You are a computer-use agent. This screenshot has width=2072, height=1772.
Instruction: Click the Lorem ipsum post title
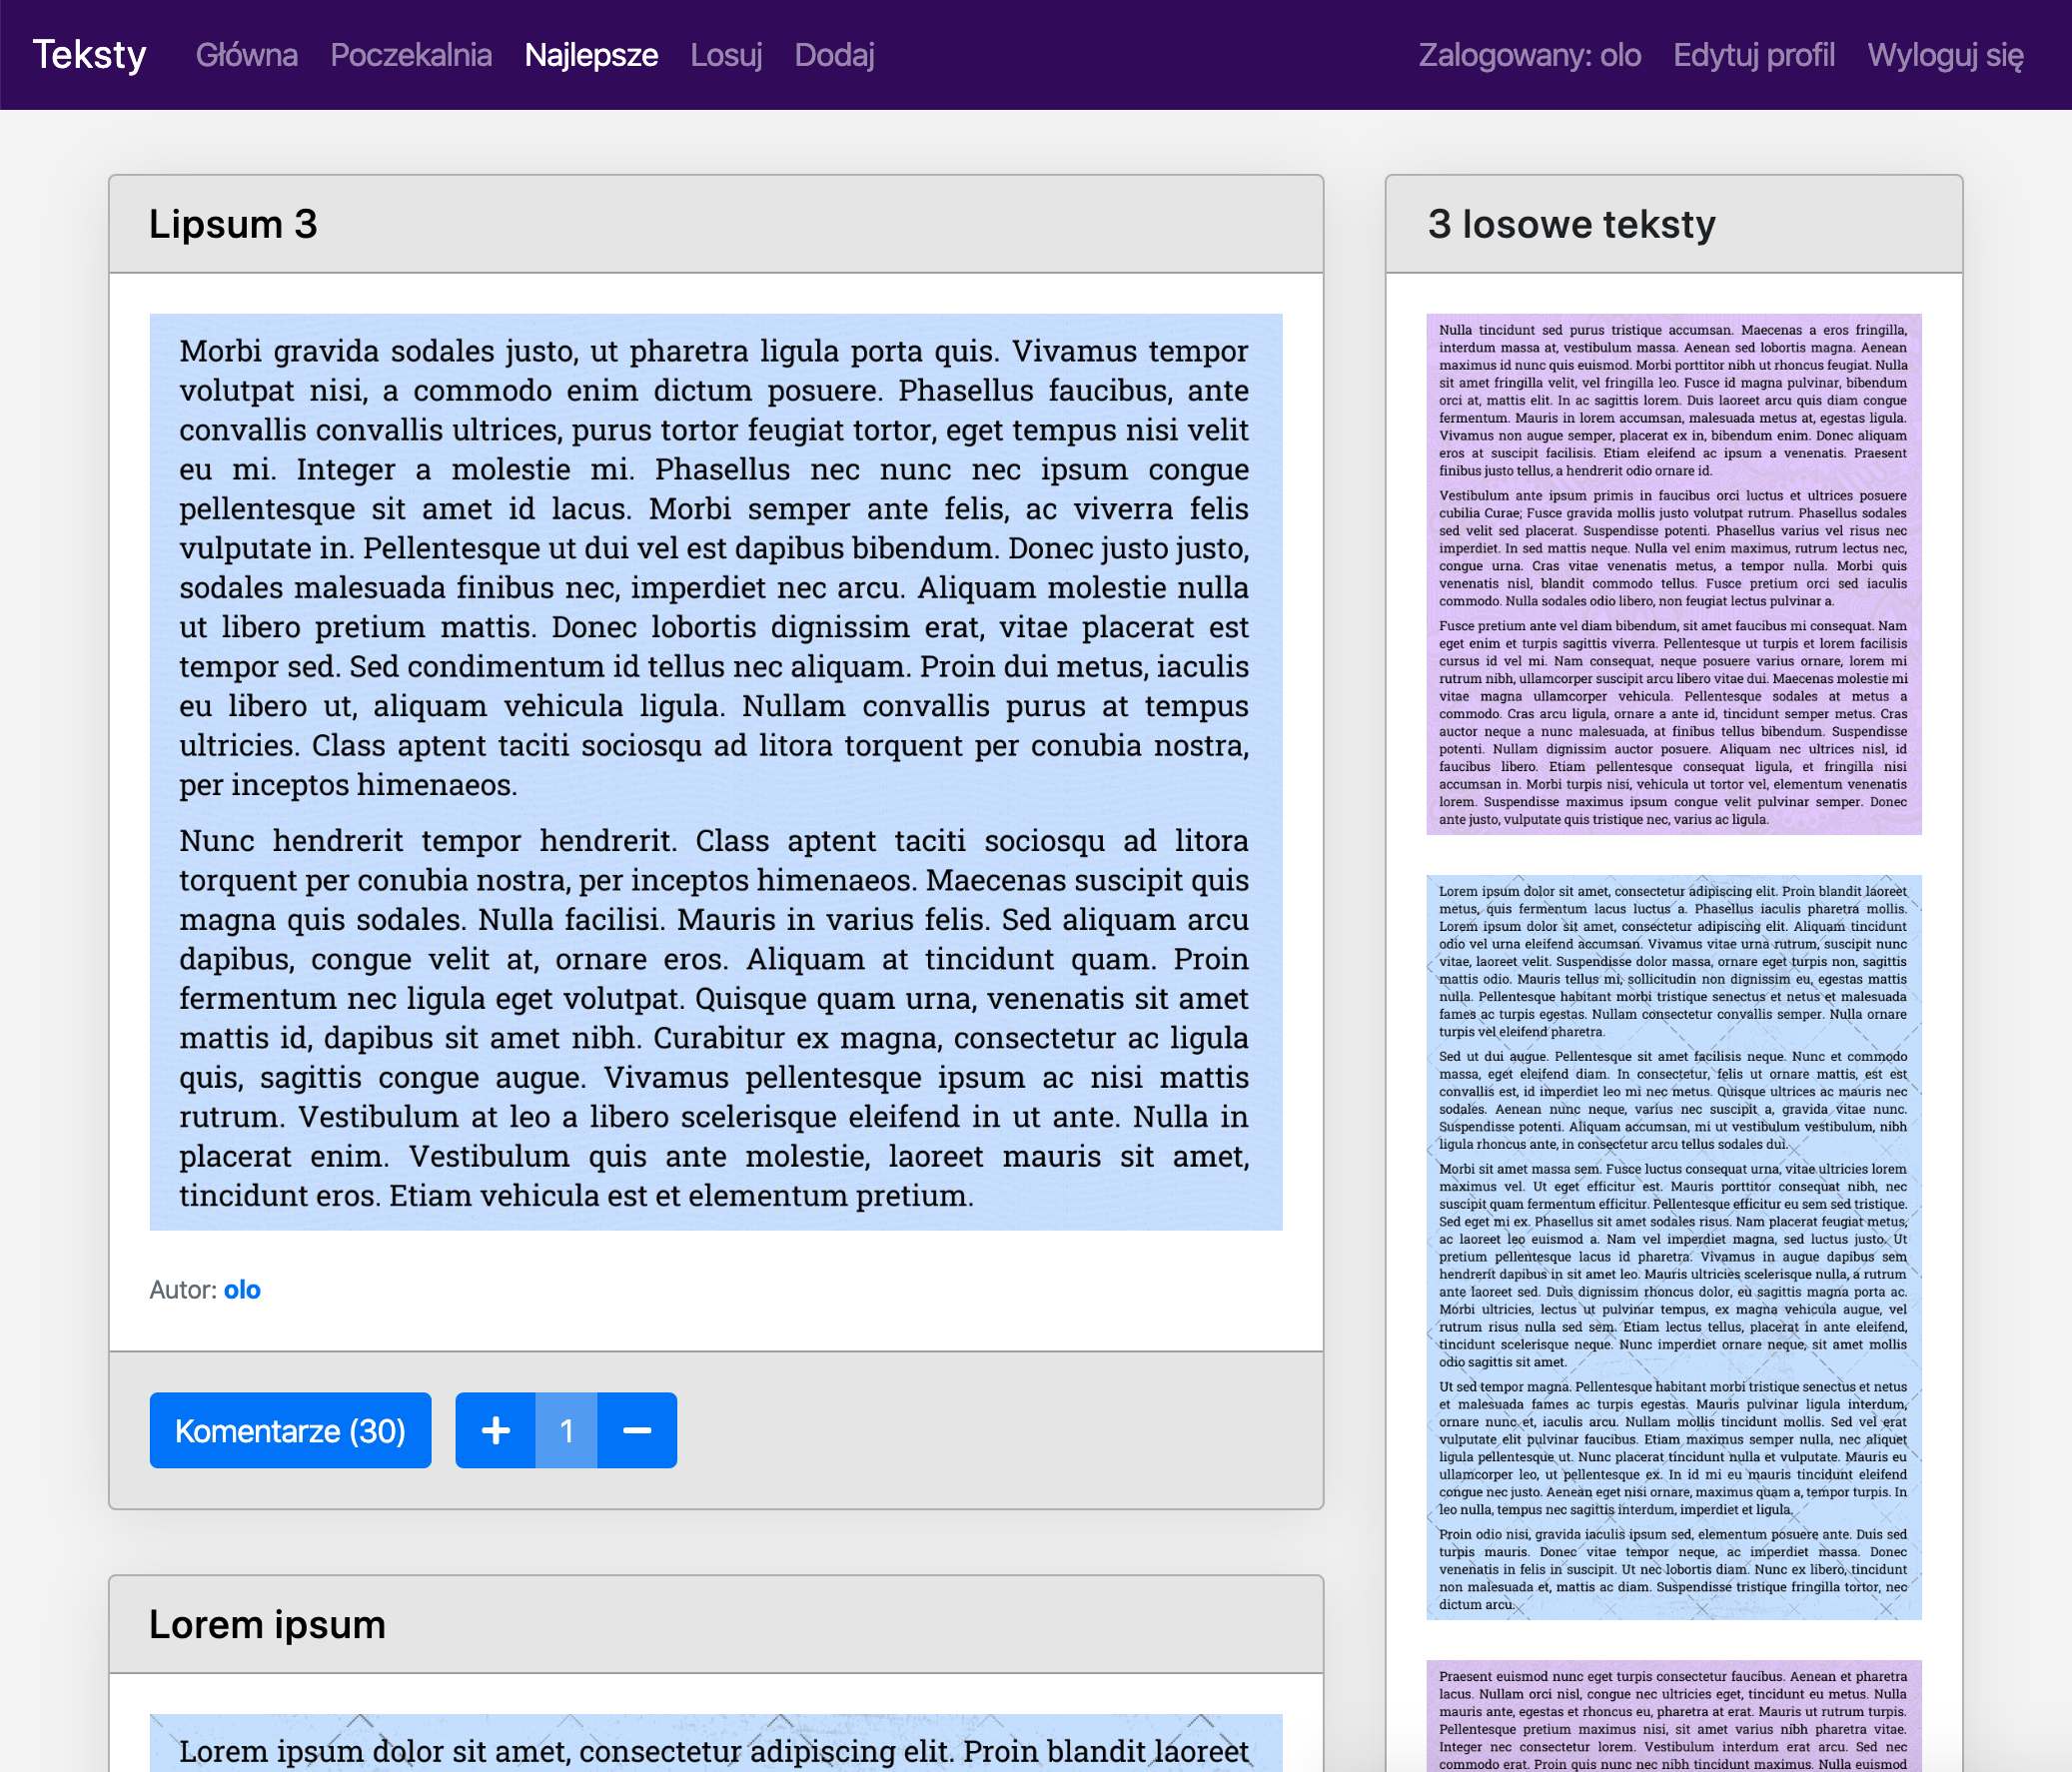[x=267, y=1625]
